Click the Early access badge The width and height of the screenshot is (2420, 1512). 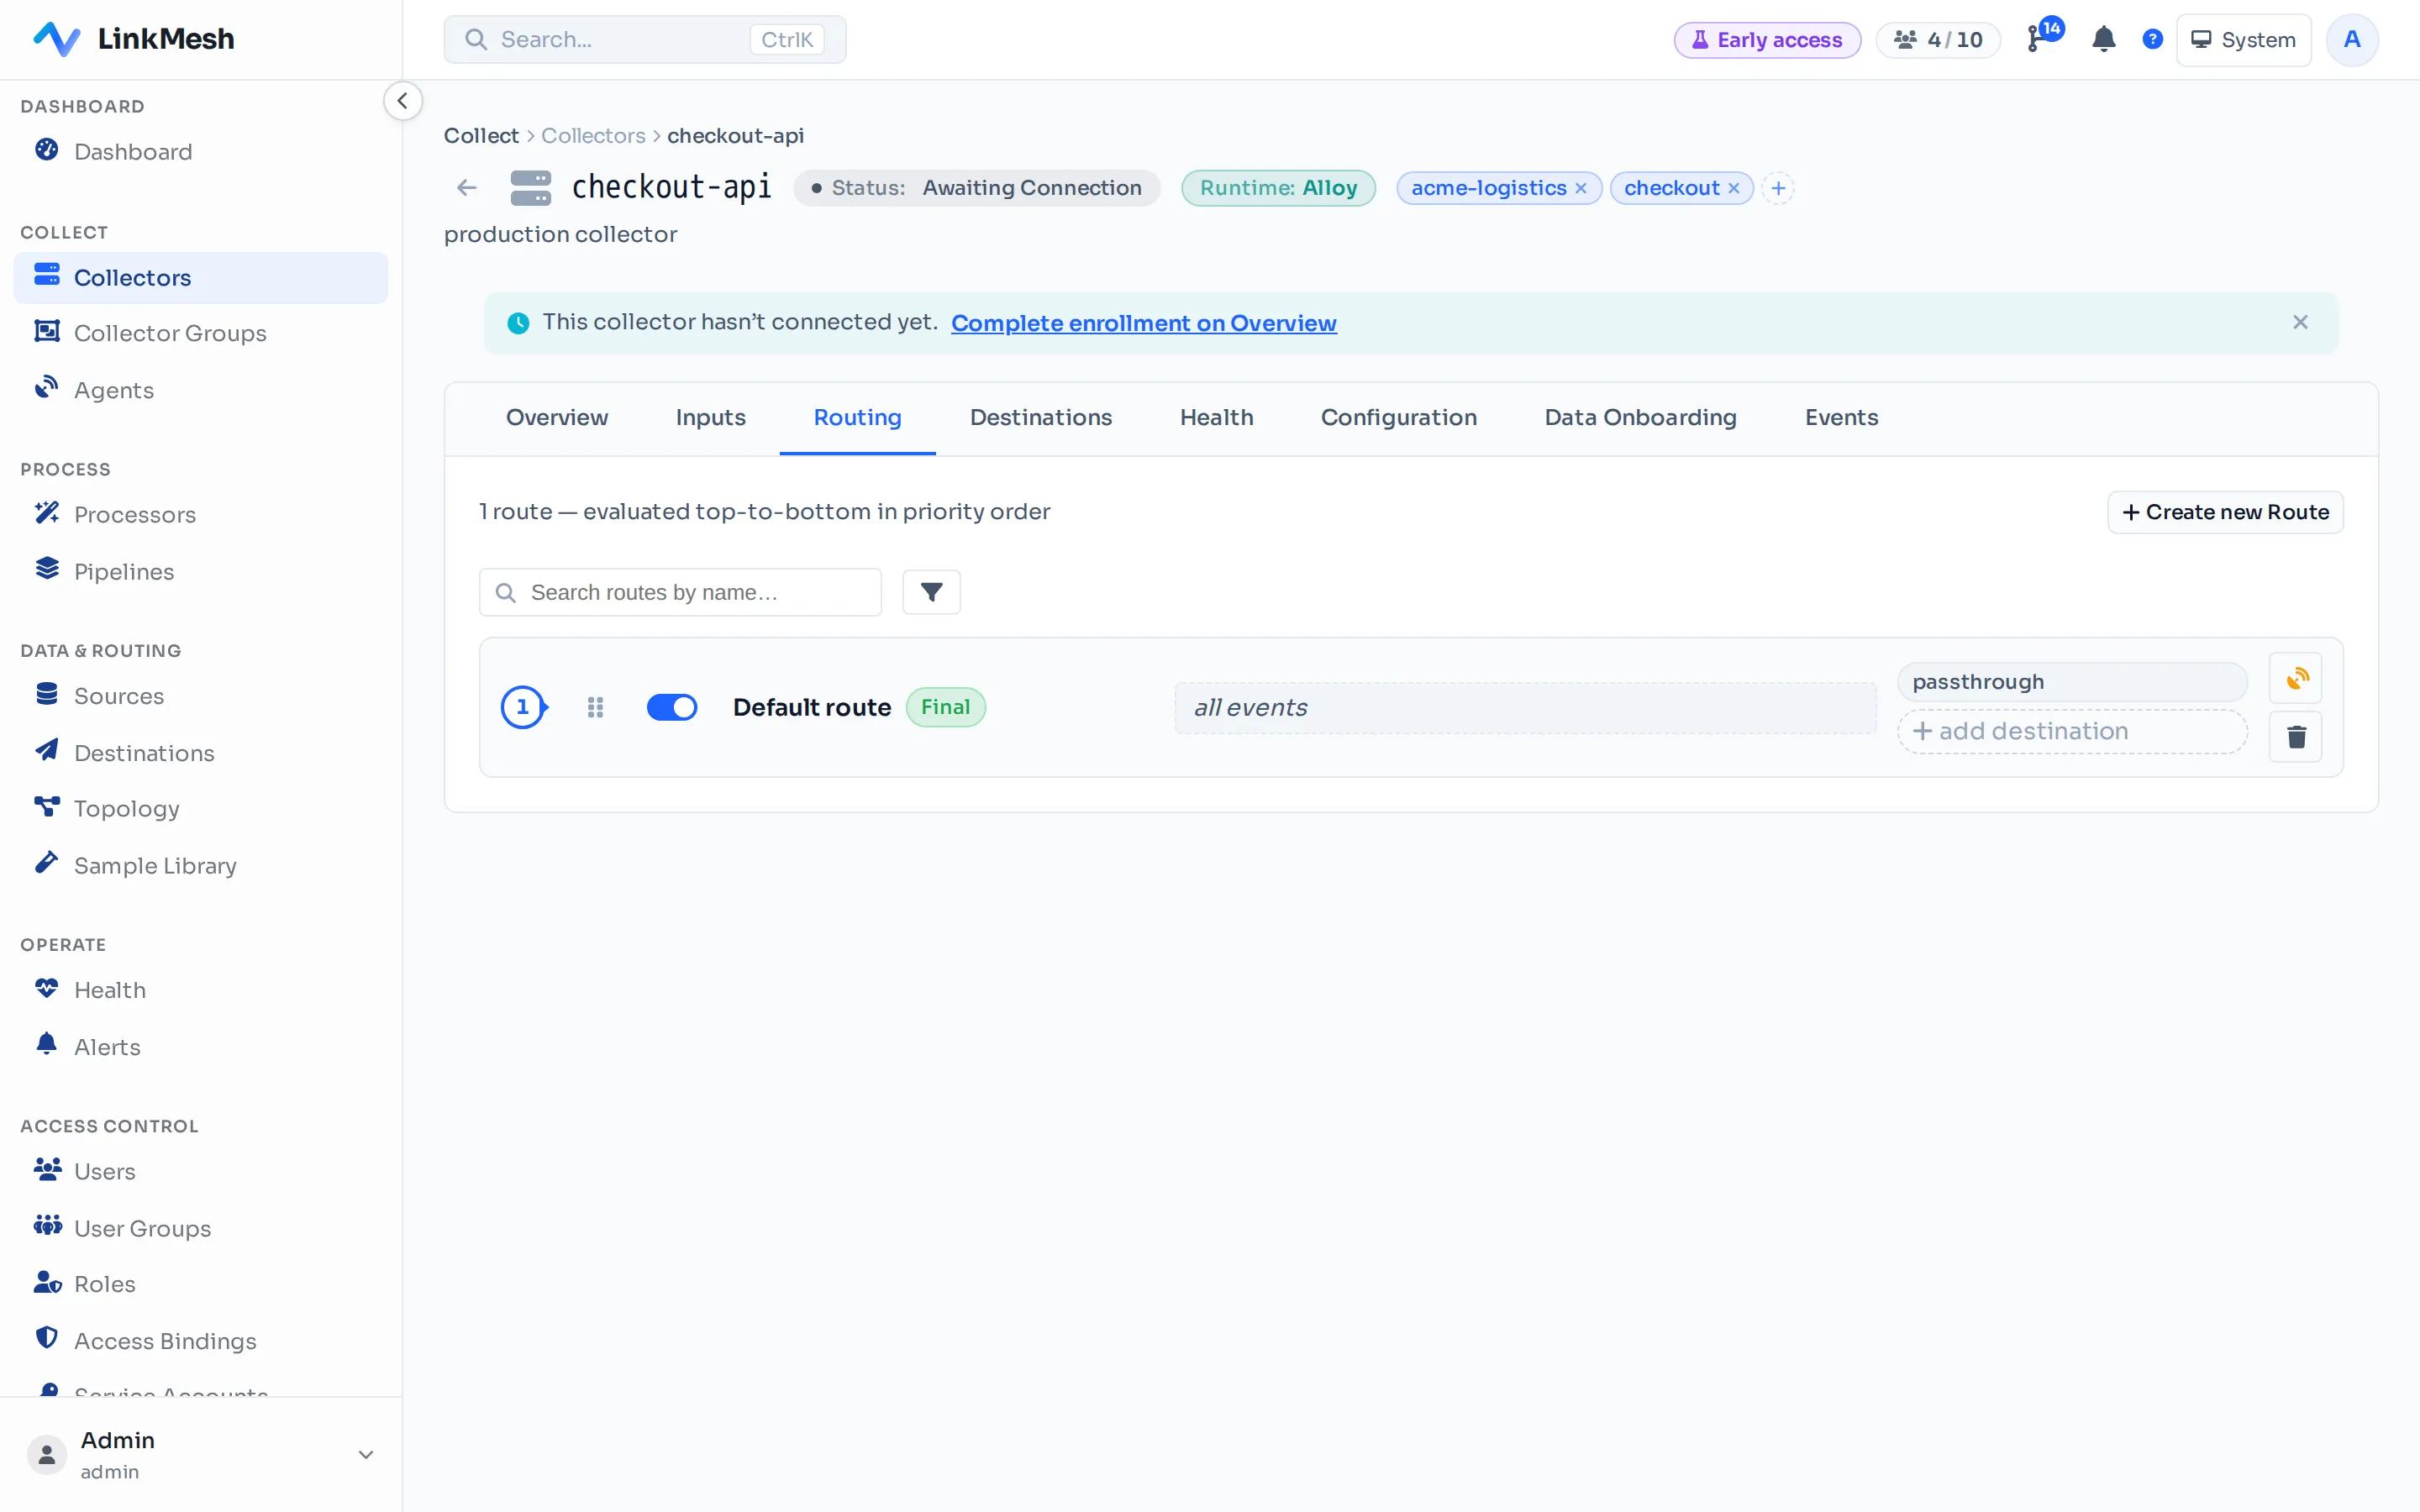[x=1767, y=40]
